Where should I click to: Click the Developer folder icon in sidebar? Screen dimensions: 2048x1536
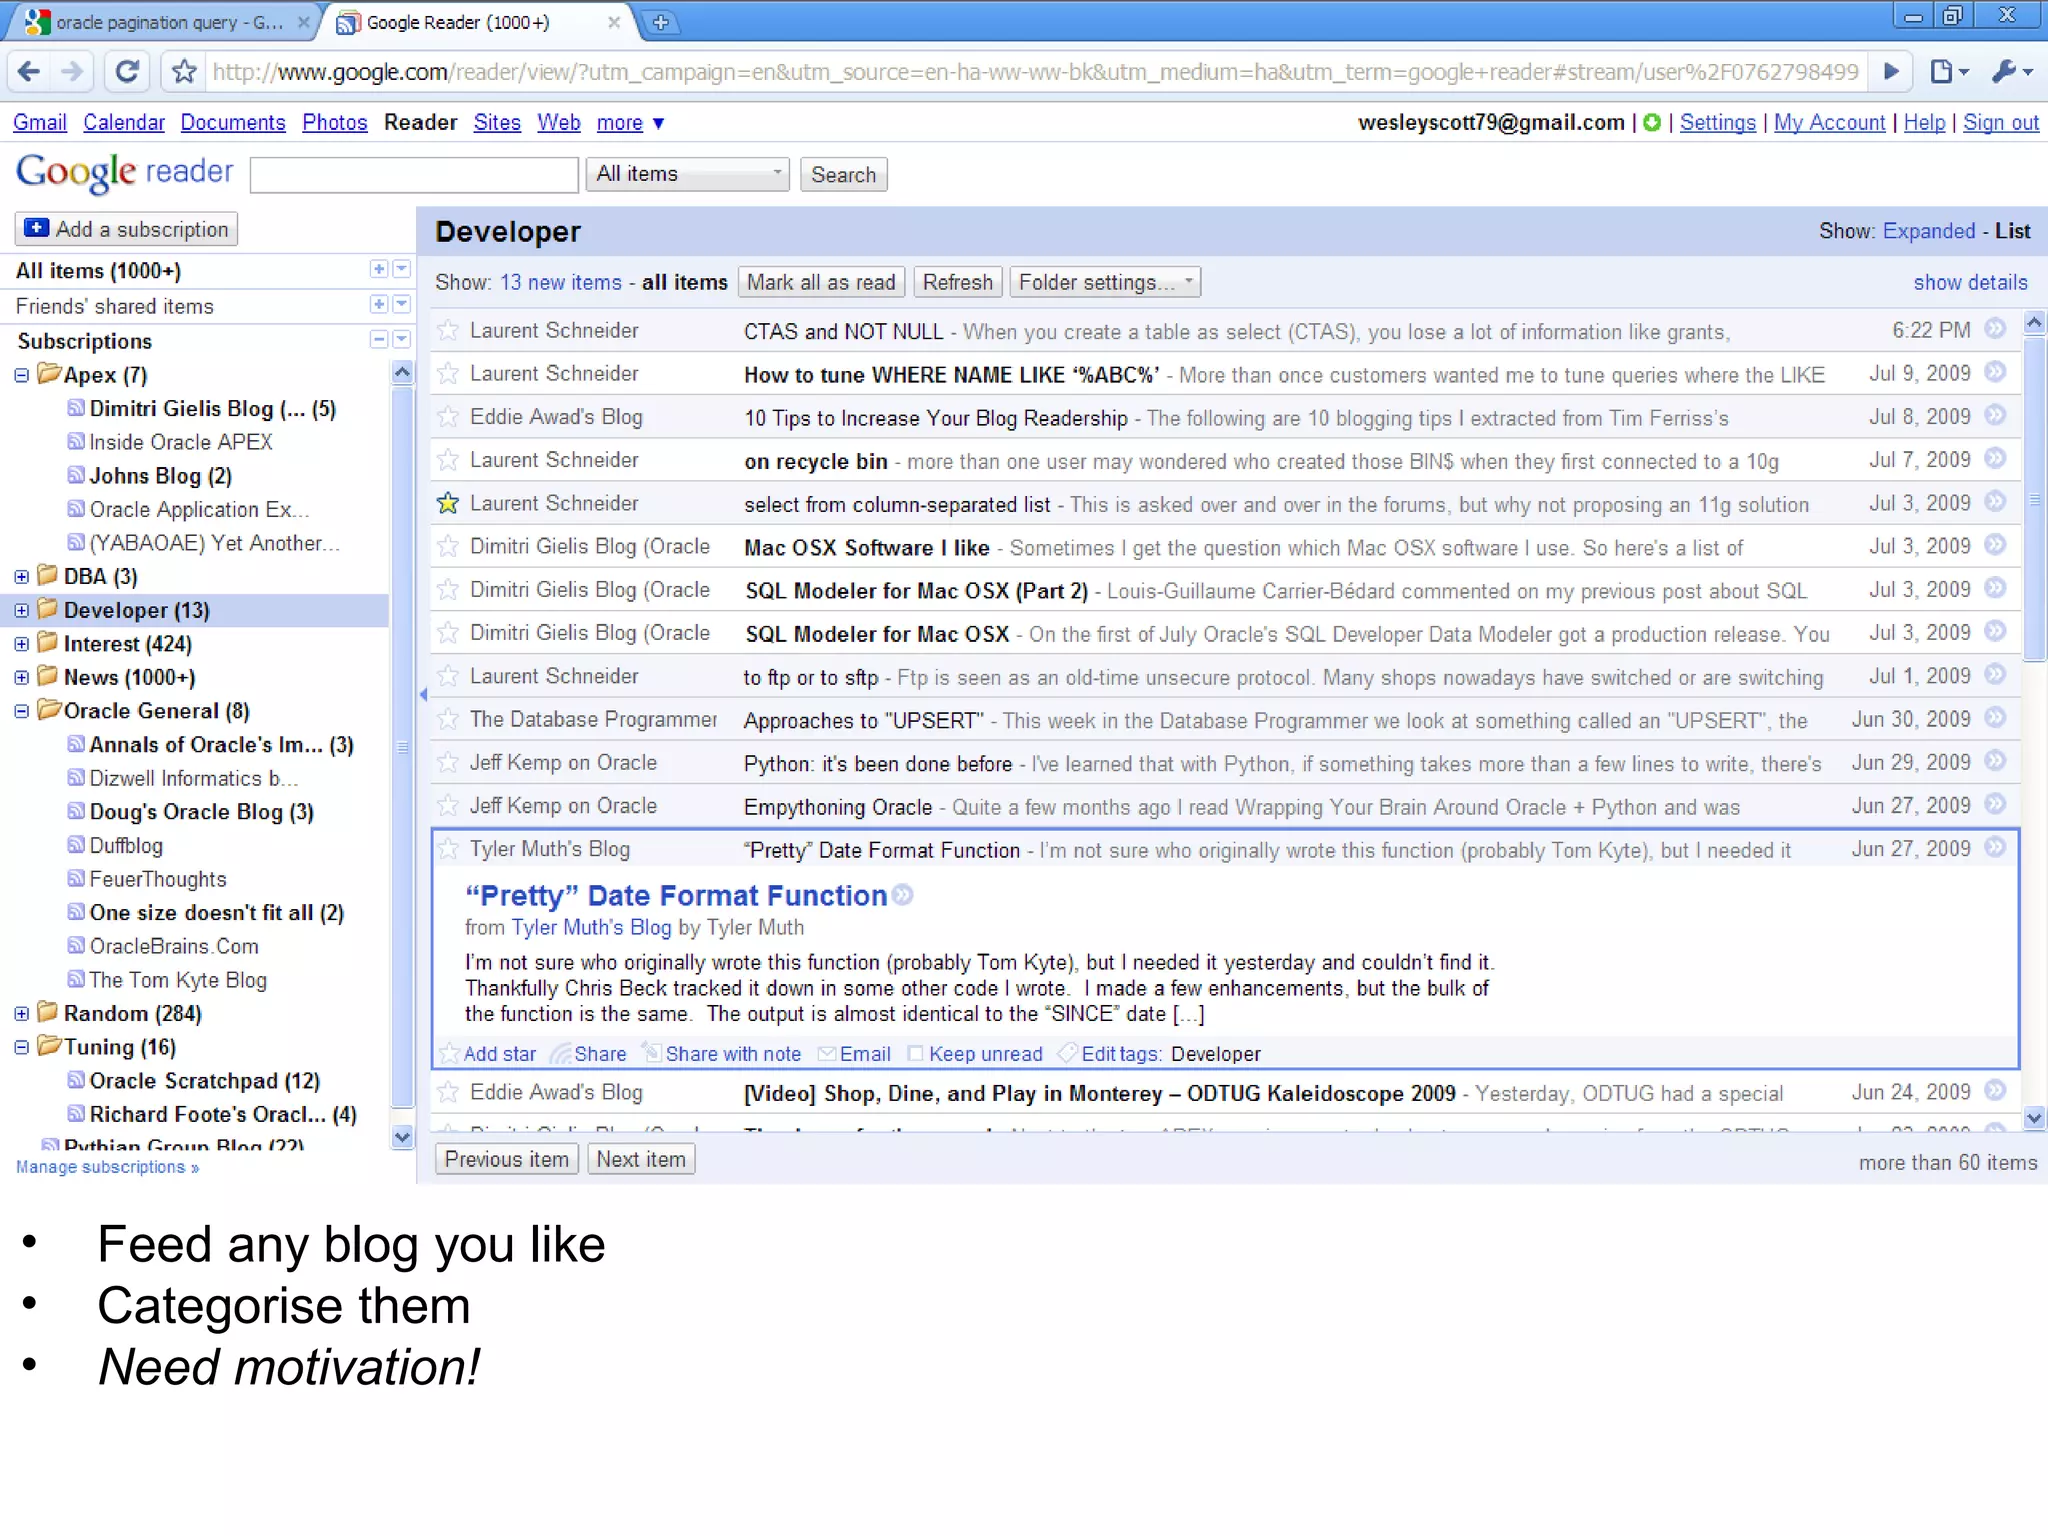[x=47, y=608]
